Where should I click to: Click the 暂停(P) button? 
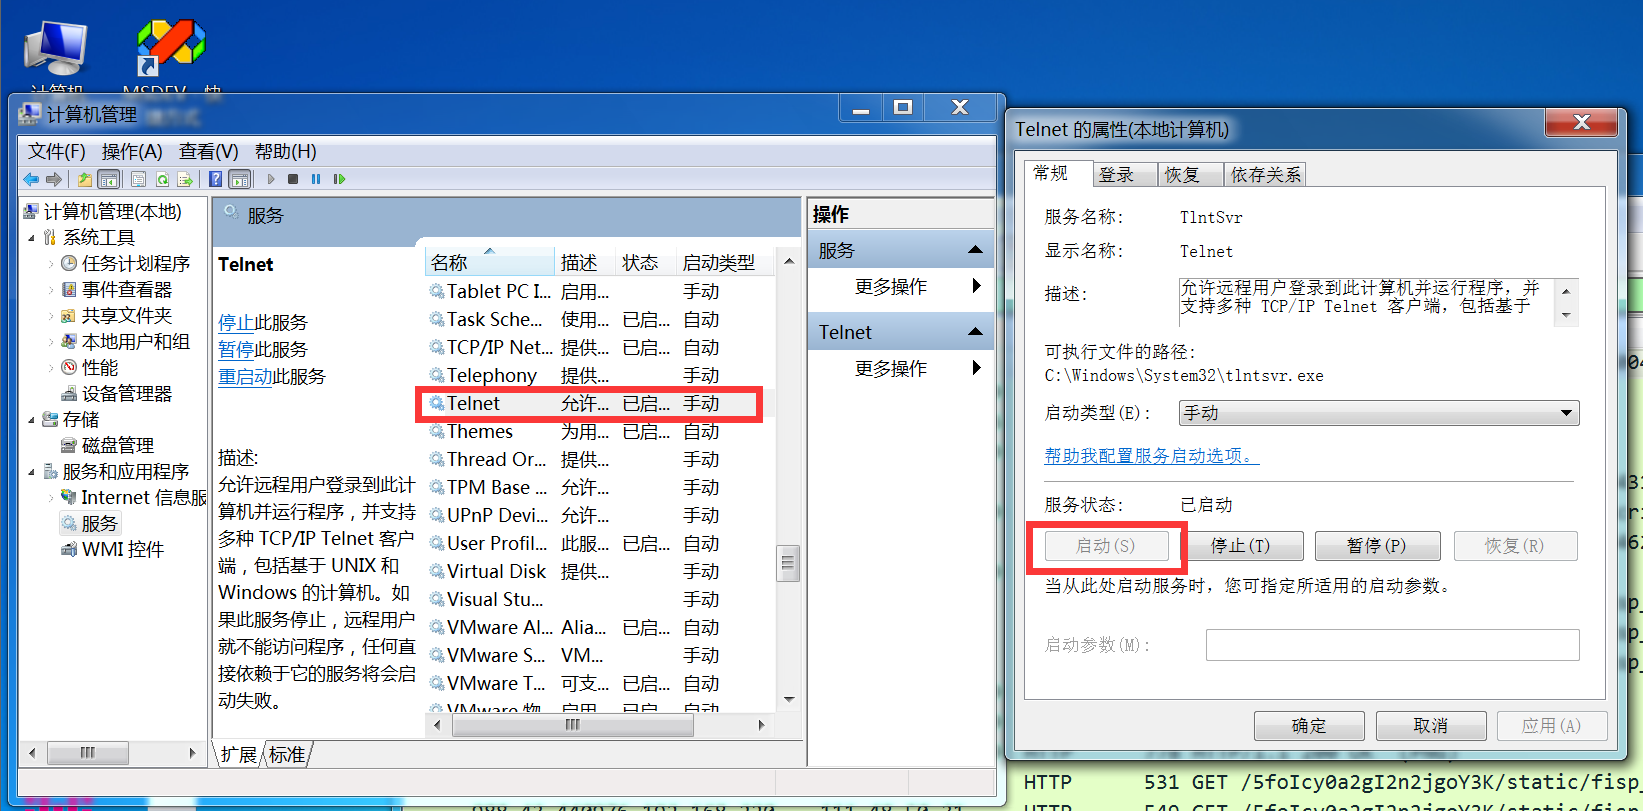pos(1377,546)
